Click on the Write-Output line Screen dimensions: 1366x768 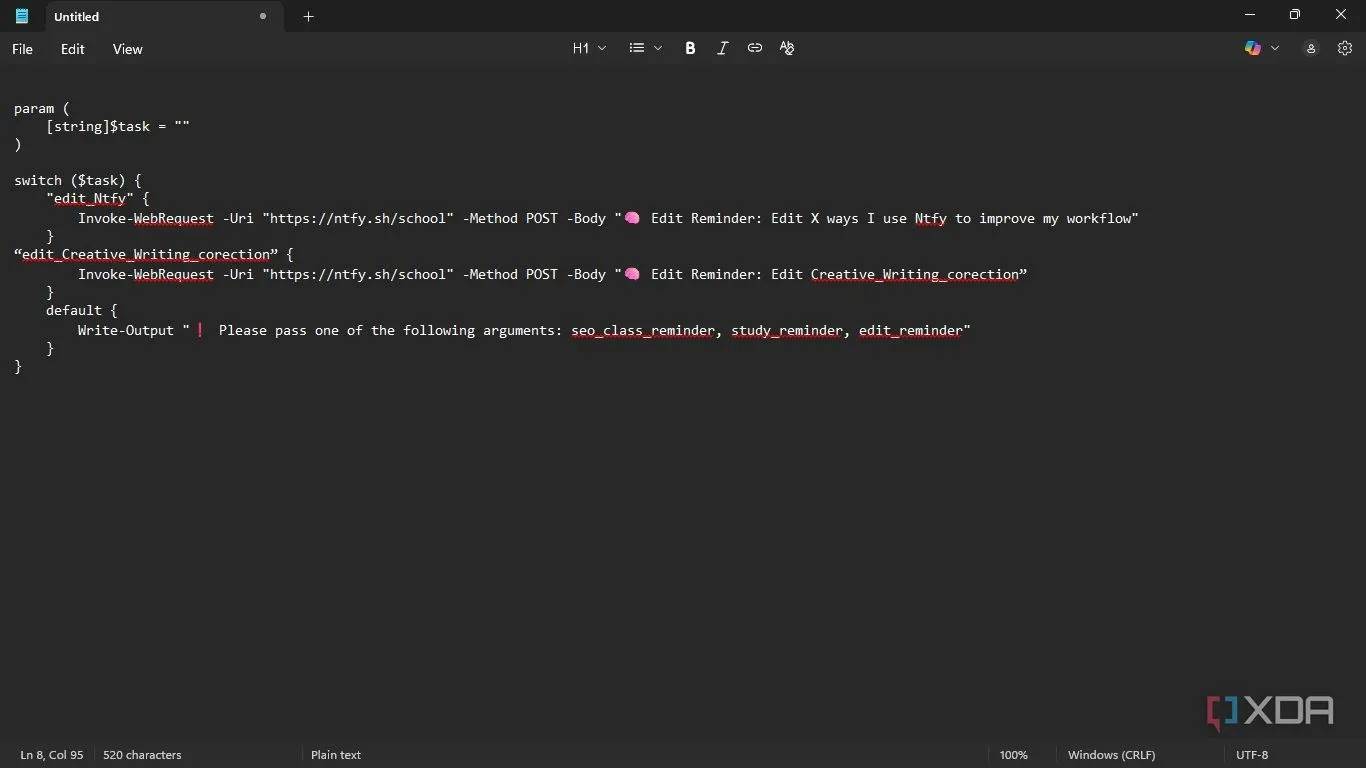pos(524,330)
